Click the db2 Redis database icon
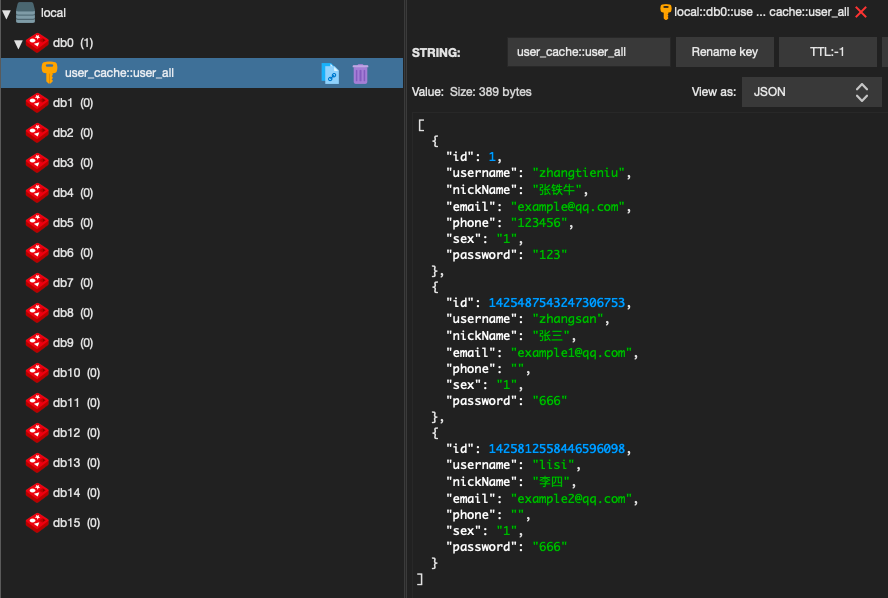 click(x=37, y=133)
